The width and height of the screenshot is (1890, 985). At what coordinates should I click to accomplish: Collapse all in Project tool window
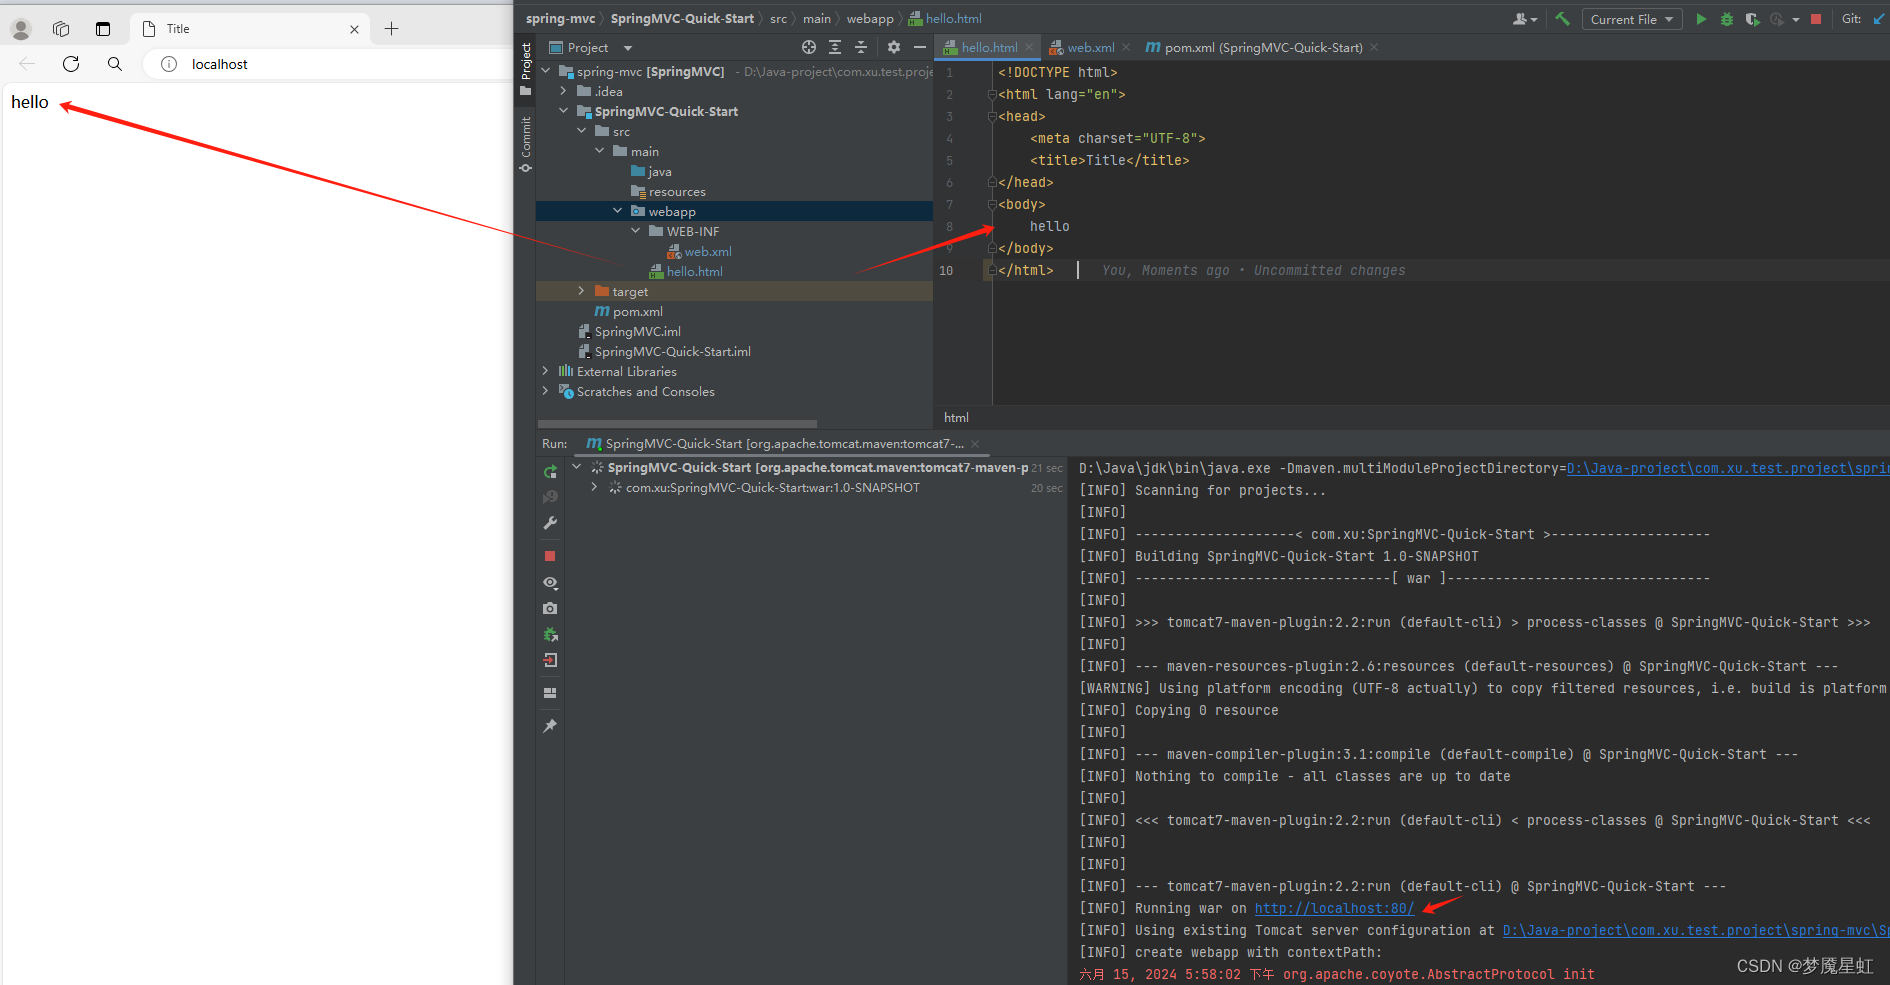pyautogui.click(x=861, y=47)
